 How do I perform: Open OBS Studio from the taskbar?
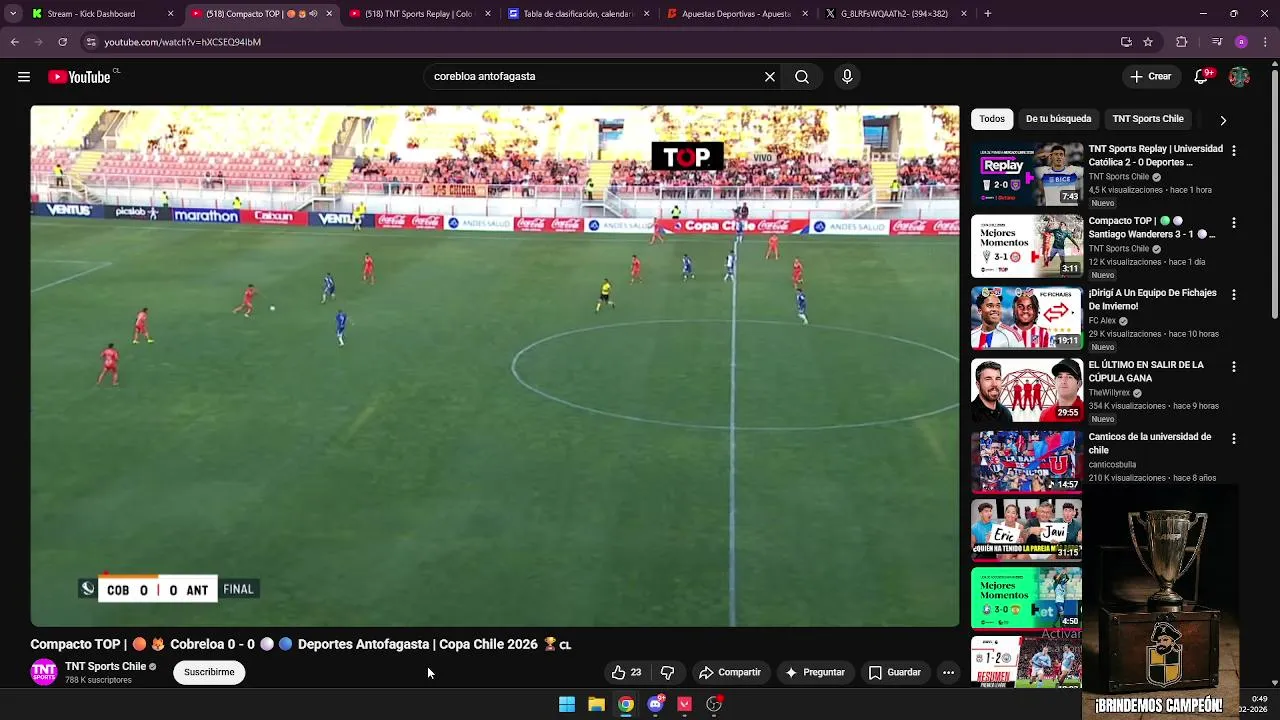(714, 704)
